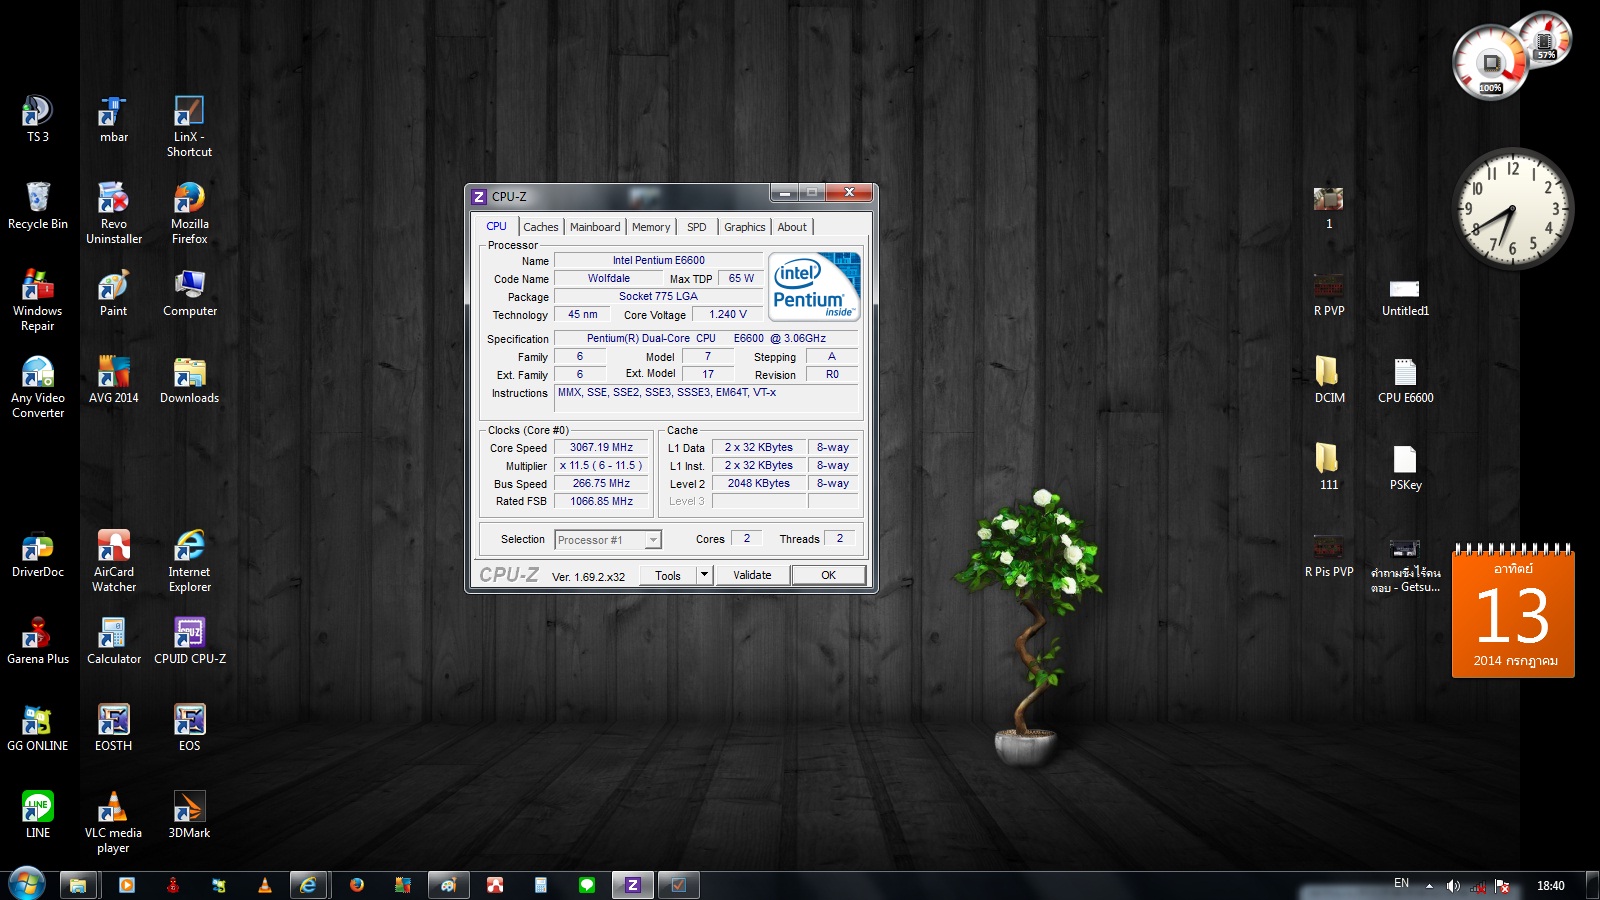Open the folder named 111
The image size is (1600, 900).
tap(1329, 466)
